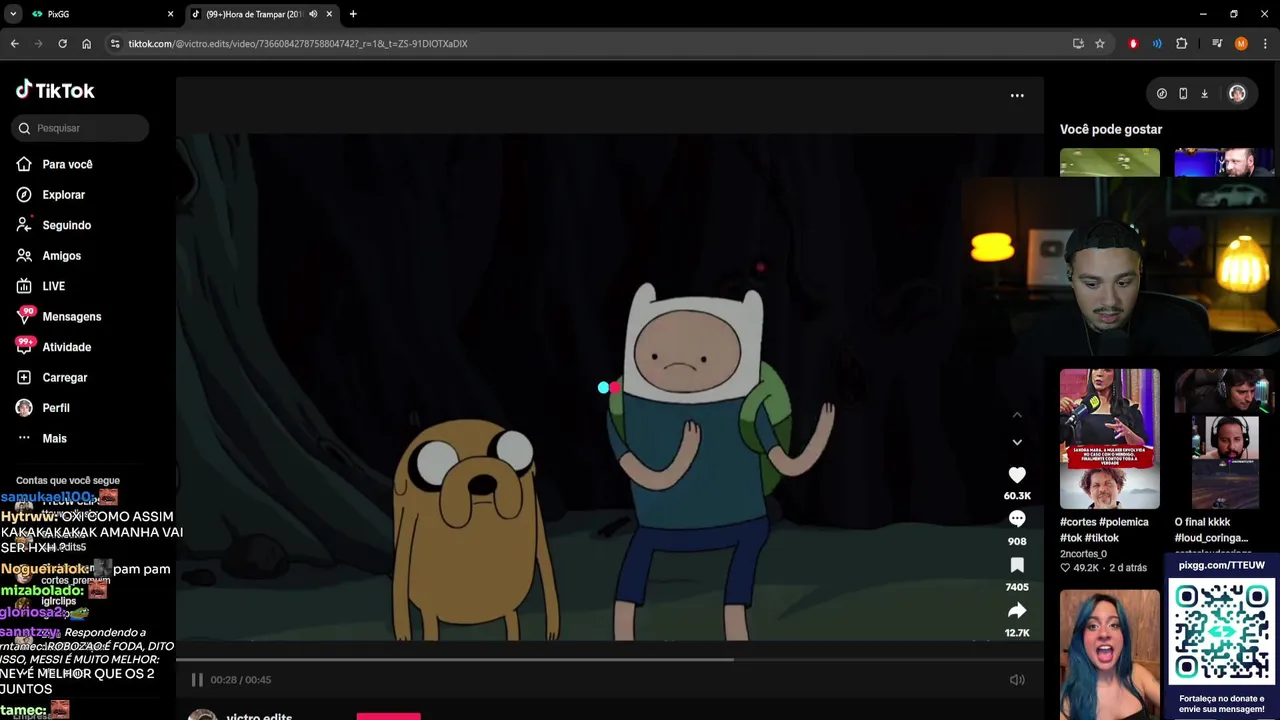Open the Chrome three-dot menu

1266,44
